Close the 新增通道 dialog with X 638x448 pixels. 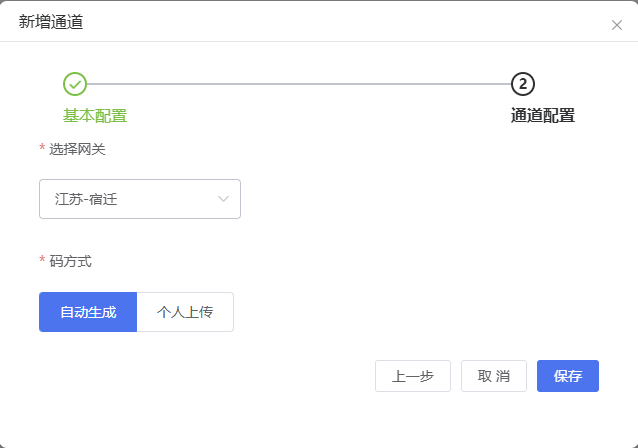pyautogui.click(x=616, y=25)
